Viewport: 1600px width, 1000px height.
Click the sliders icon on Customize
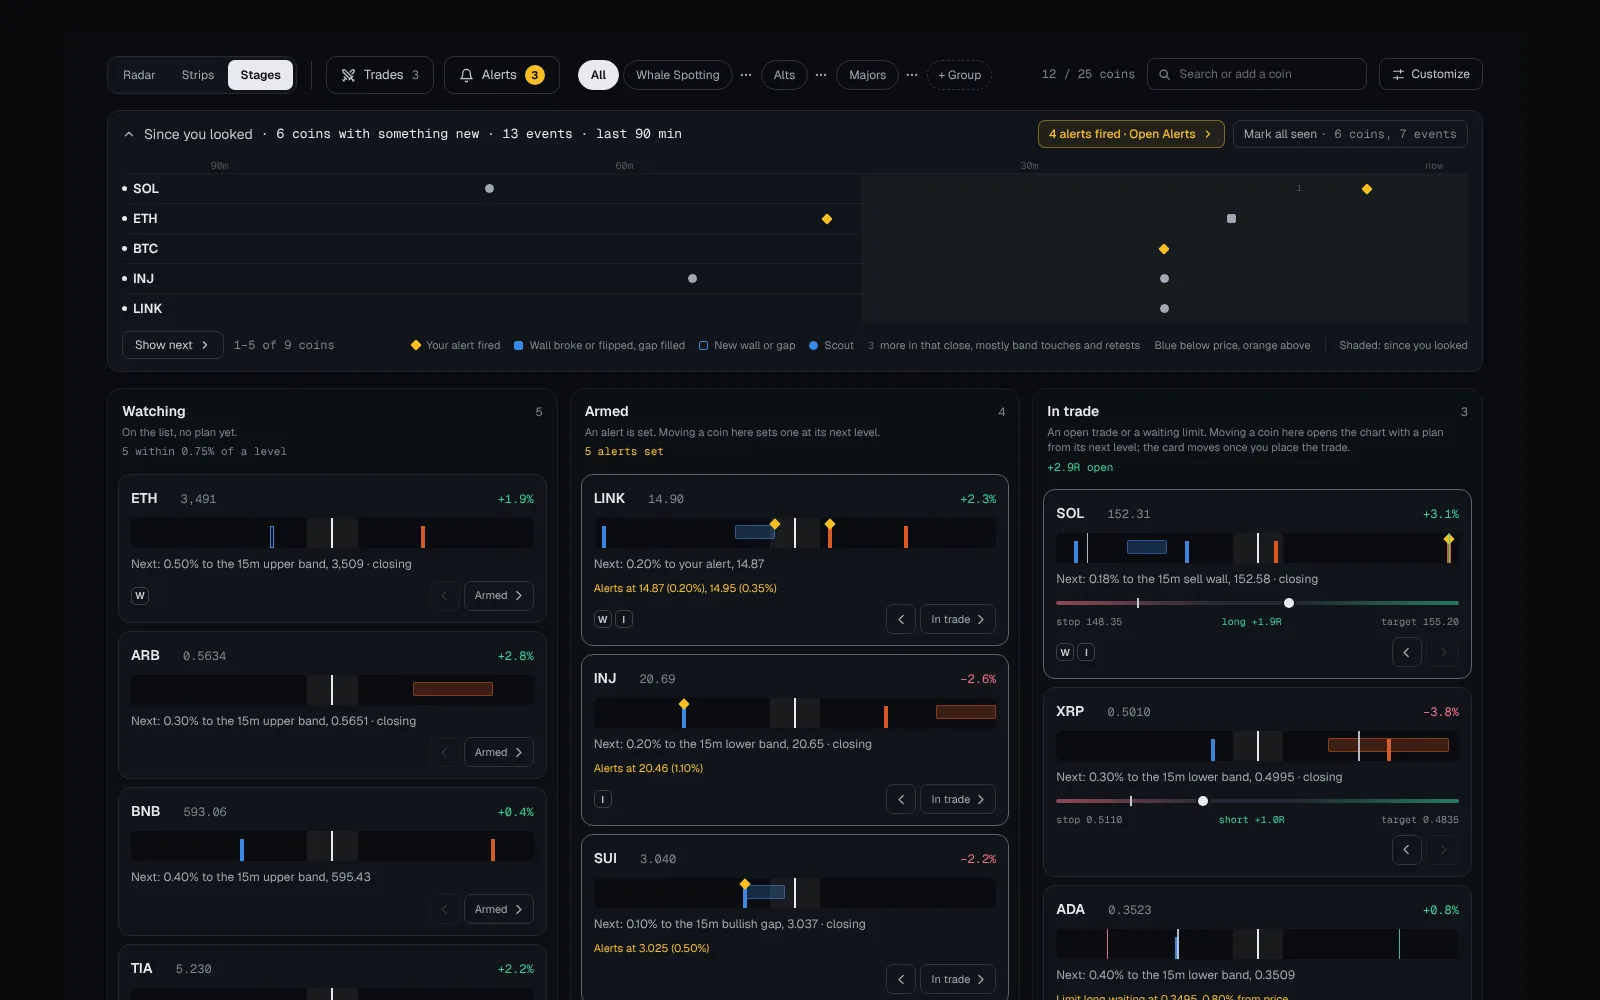1398,74
